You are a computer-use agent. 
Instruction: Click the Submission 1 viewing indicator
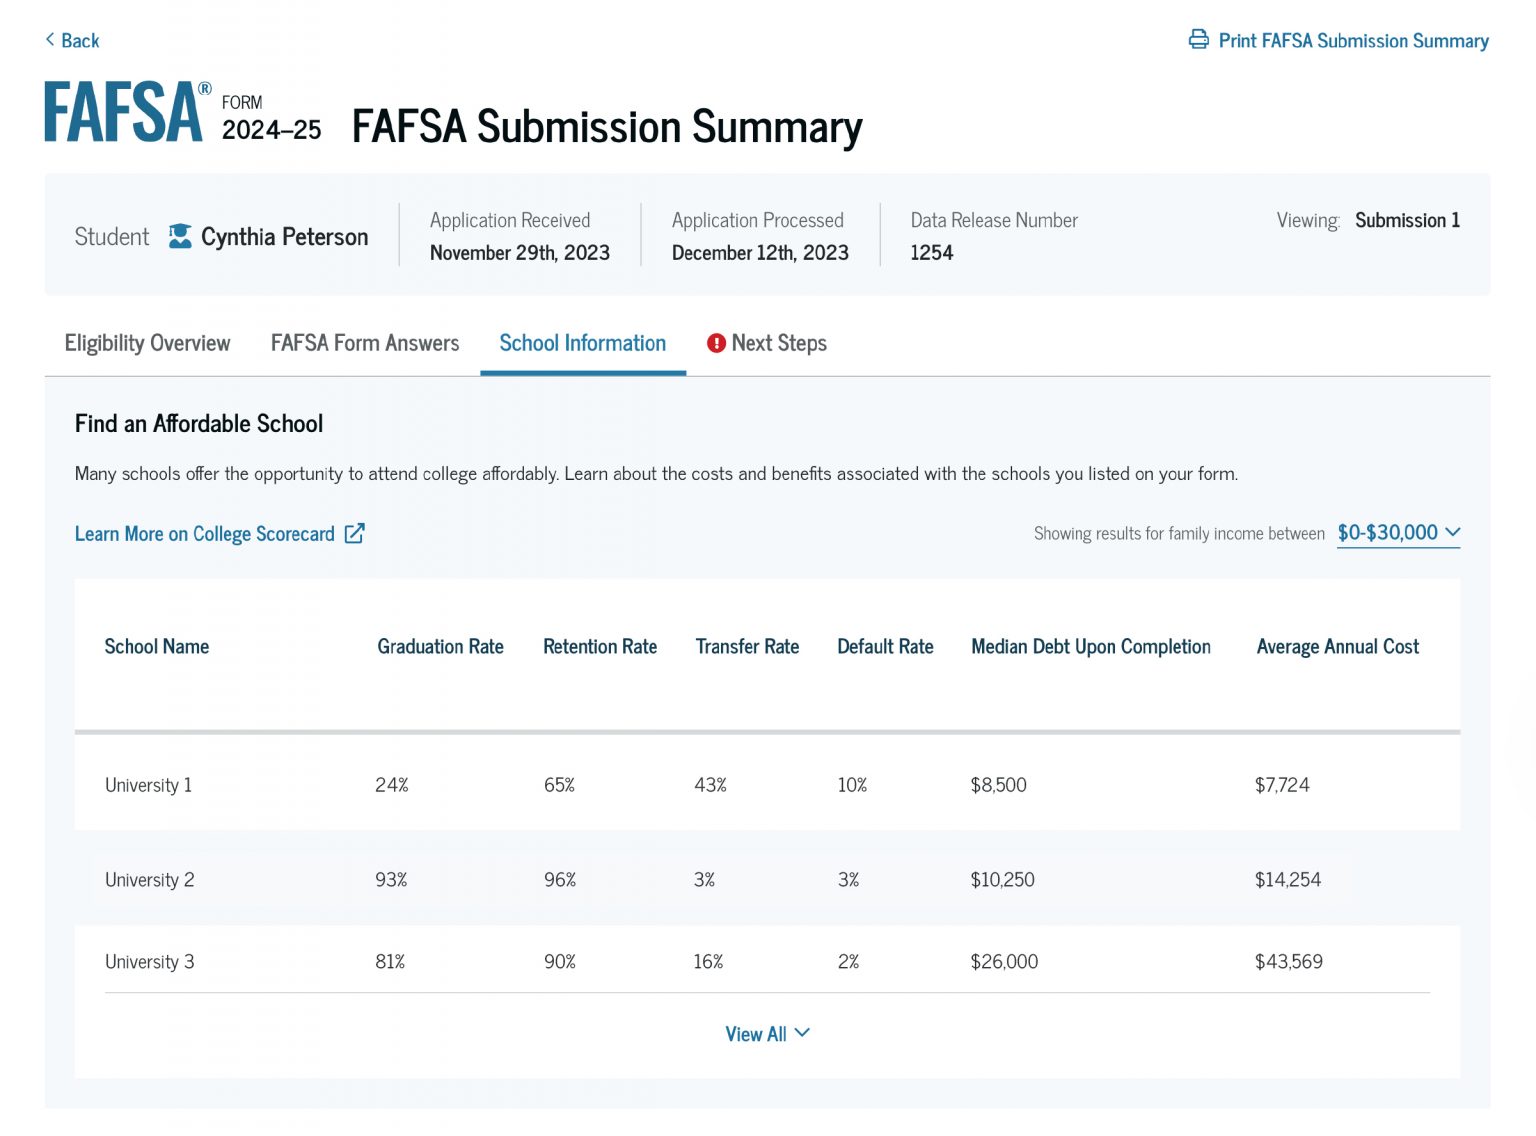pos(1407,220)
